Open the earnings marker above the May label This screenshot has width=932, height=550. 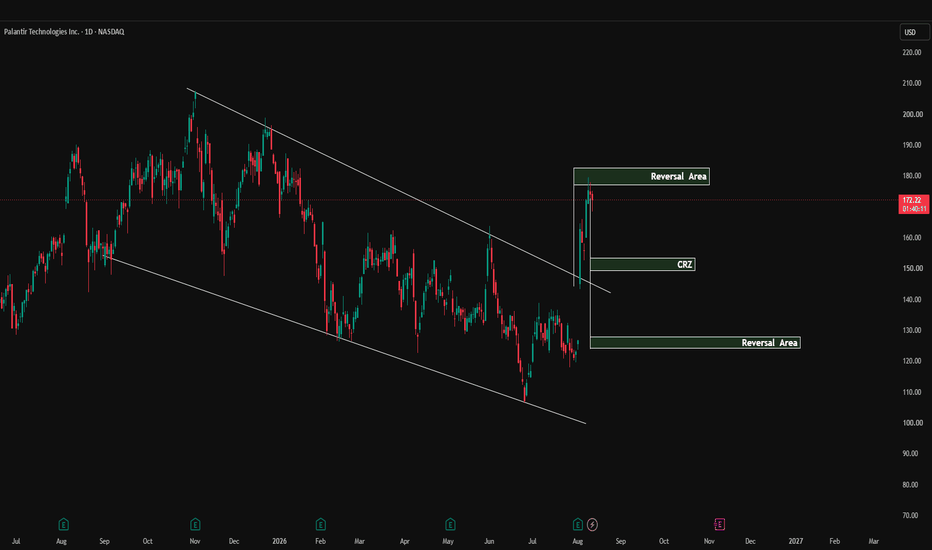click(450, 524)
